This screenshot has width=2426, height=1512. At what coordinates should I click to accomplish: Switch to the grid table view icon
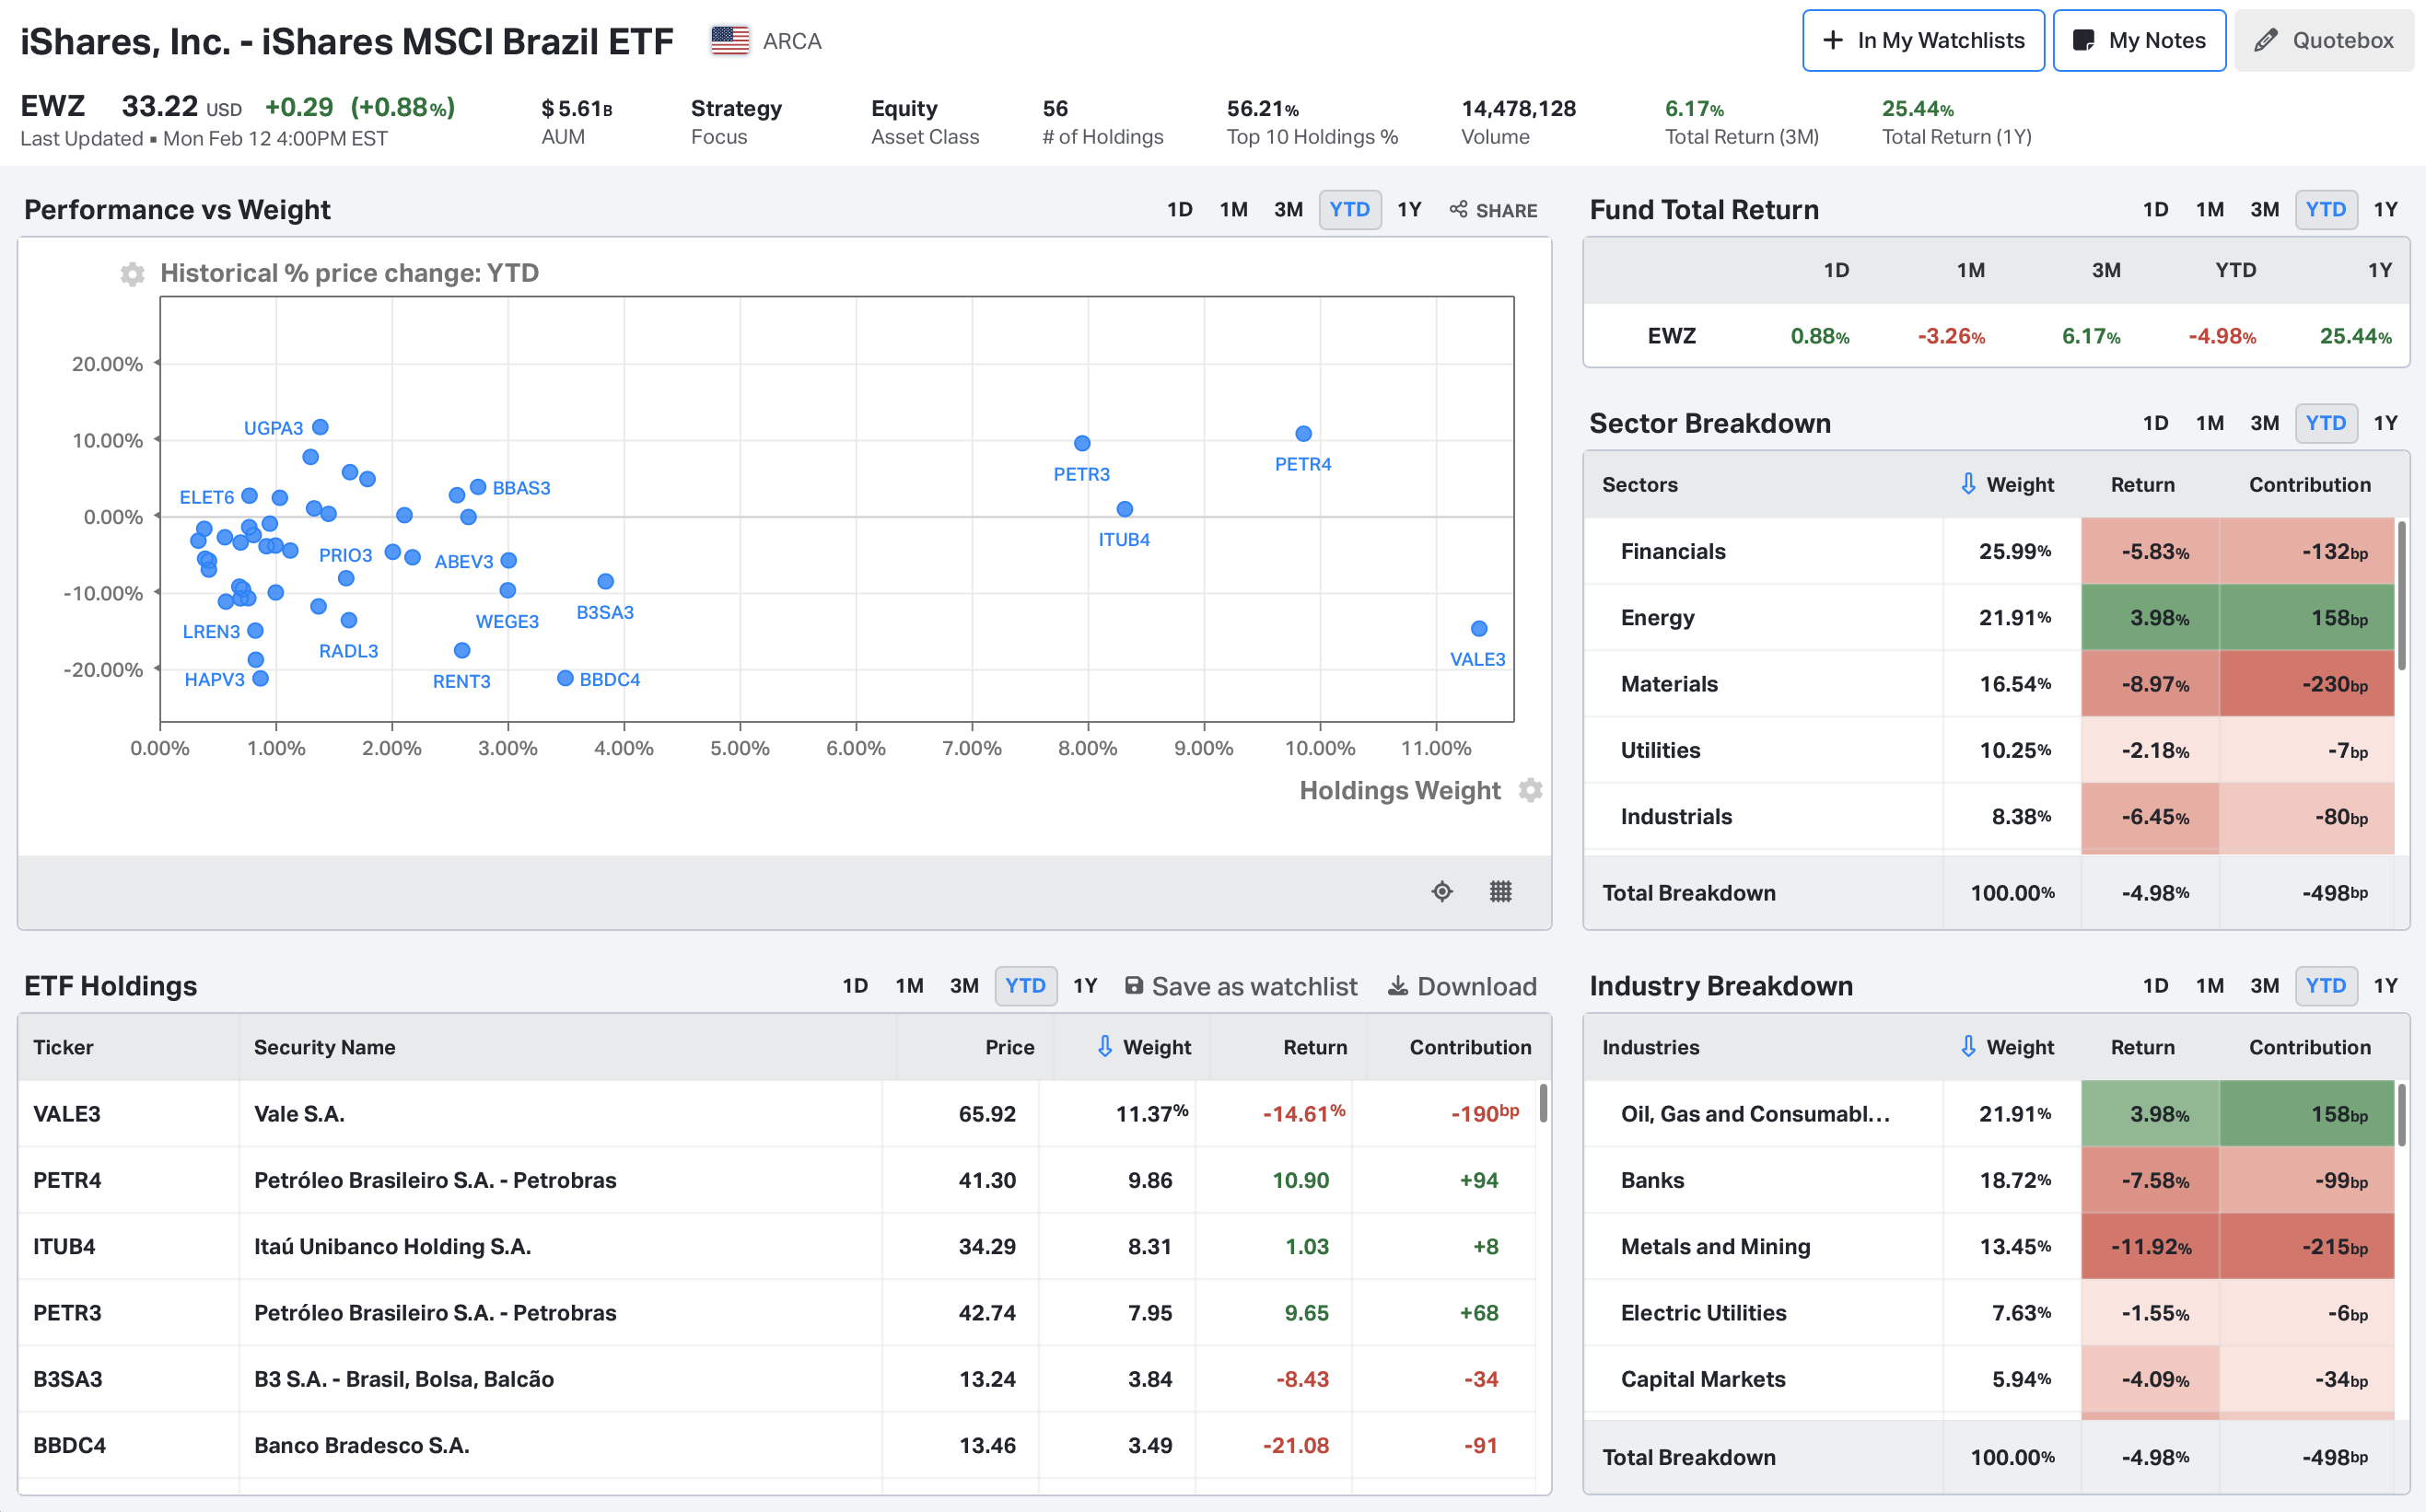[1500, 891]
